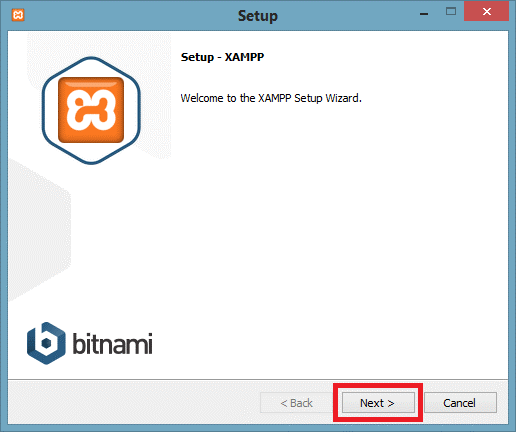The image size is (516, 432).
Task: Click the "Setup - XAMPP" heading
Action: click(222, 57)
